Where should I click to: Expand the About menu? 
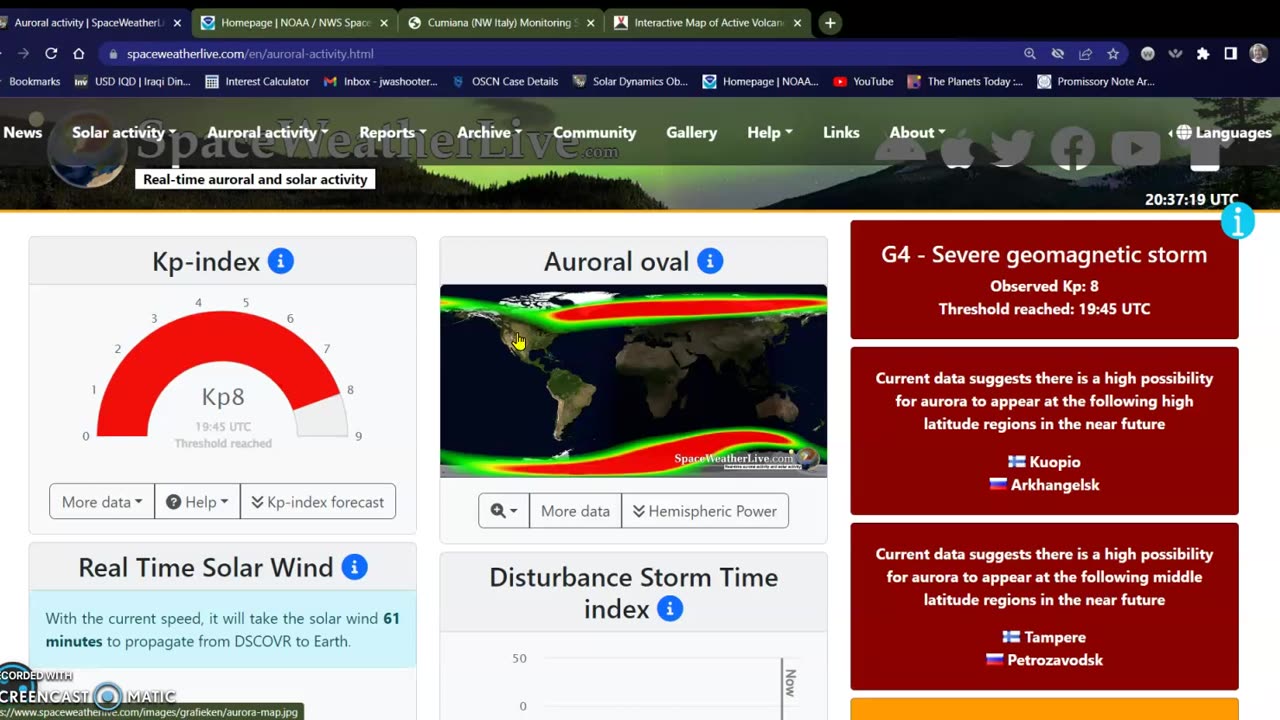pyautogui.click(x=917, y=132)
